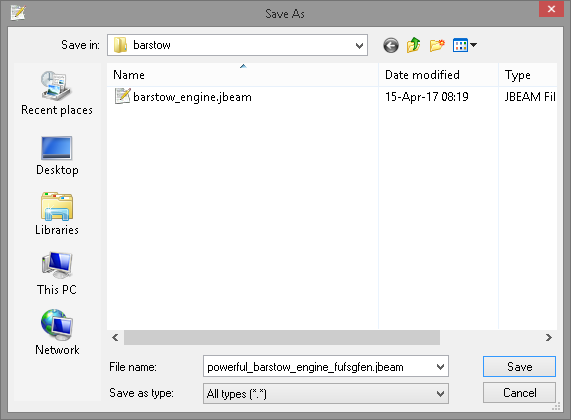
Task: Go back to last folder visited
Action: click(391, 46)
